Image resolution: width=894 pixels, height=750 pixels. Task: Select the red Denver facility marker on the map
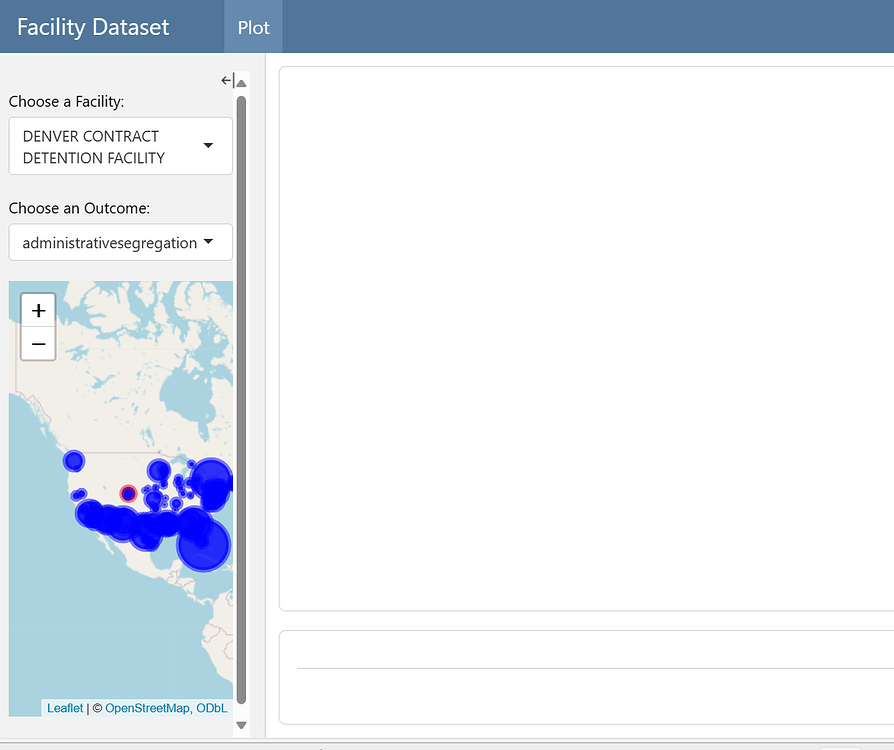click(128, 493)
